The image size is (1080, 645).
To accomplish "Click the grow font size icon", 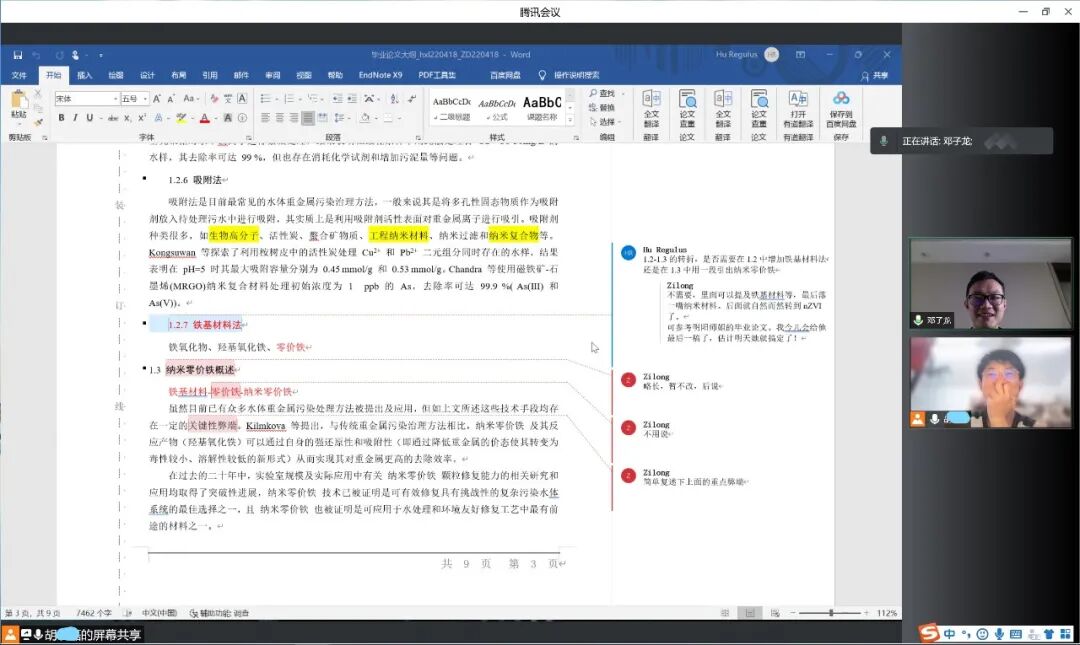I will [156, 99].
